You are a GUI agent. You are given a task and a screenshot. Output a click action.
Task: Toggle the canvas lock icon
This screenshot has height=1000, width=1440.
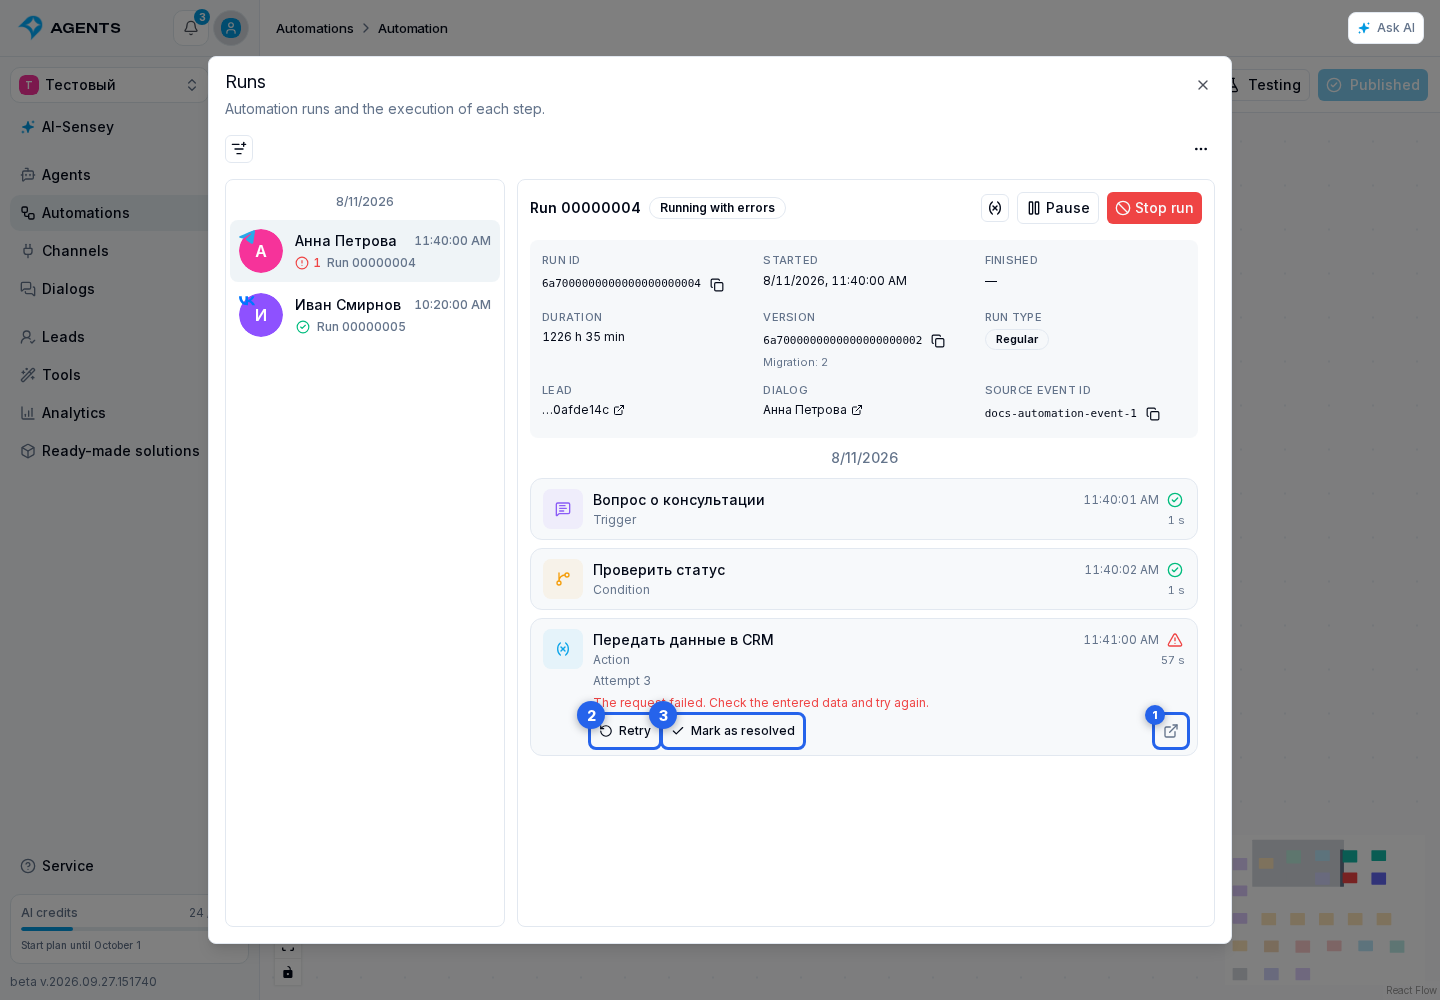[288, 972]
